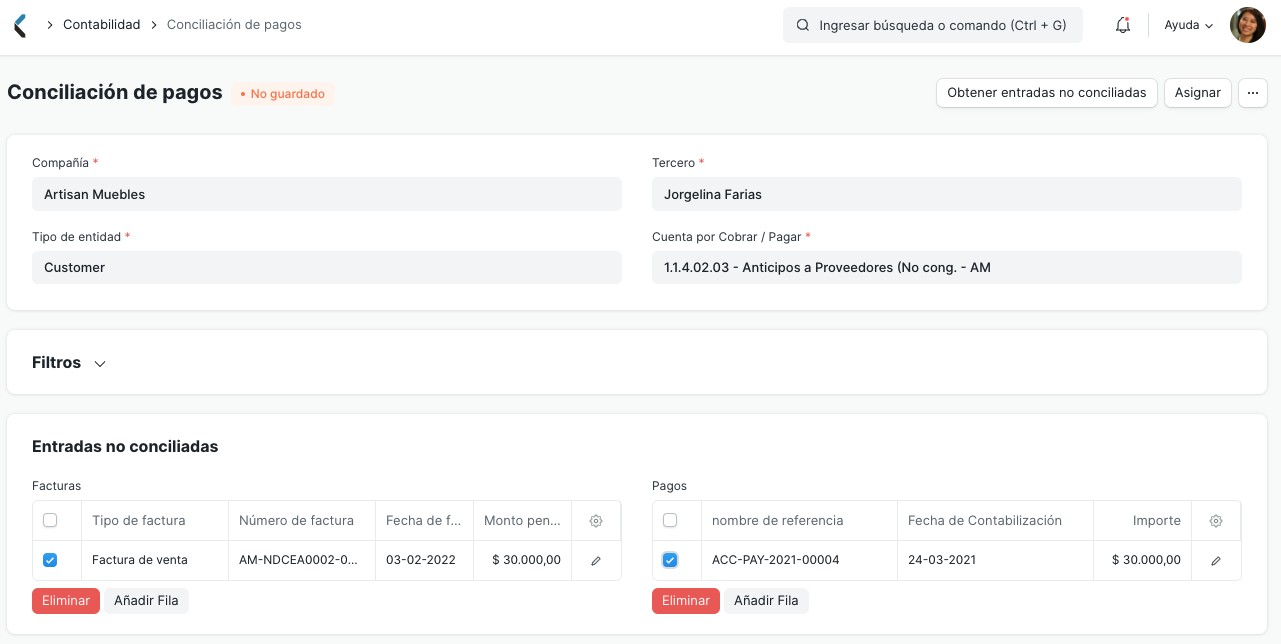
Task: Go to Contabilidad breadcrumb
Action: click(102, 24)
